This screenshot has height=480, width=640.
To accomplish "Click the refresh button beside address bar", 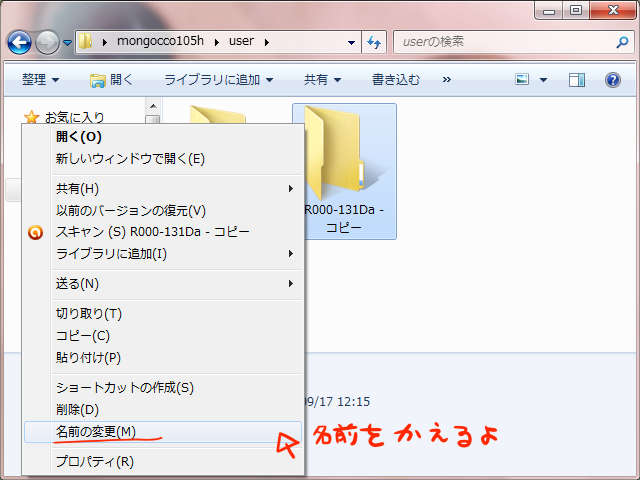I will tap(375, 42).
